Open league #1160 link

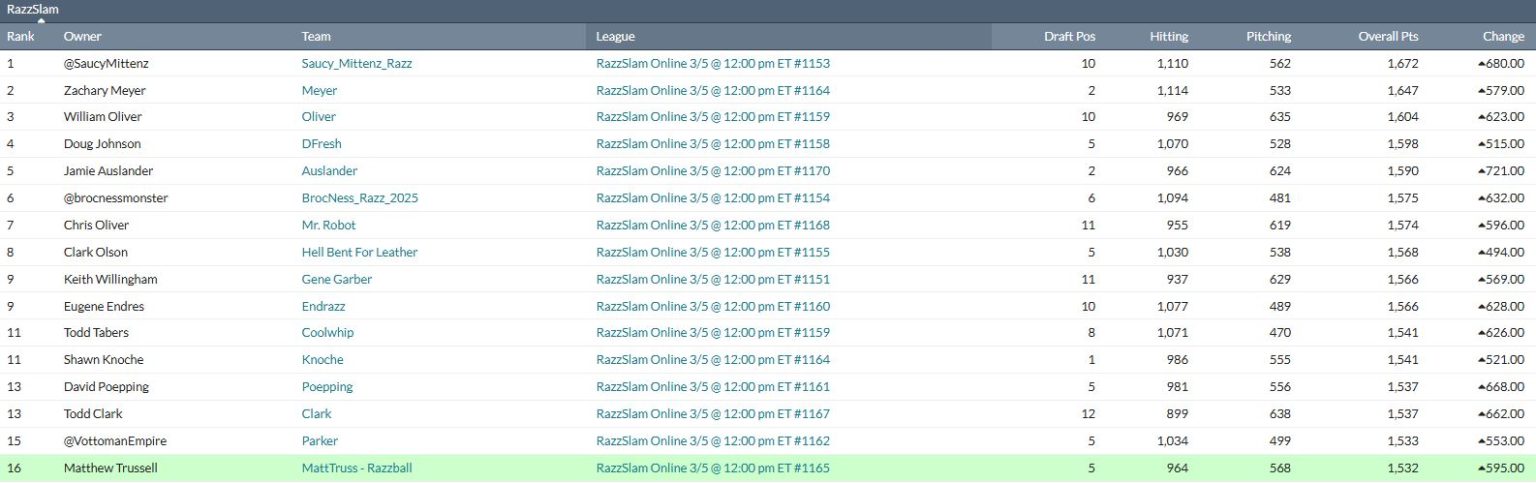(713, 306)
